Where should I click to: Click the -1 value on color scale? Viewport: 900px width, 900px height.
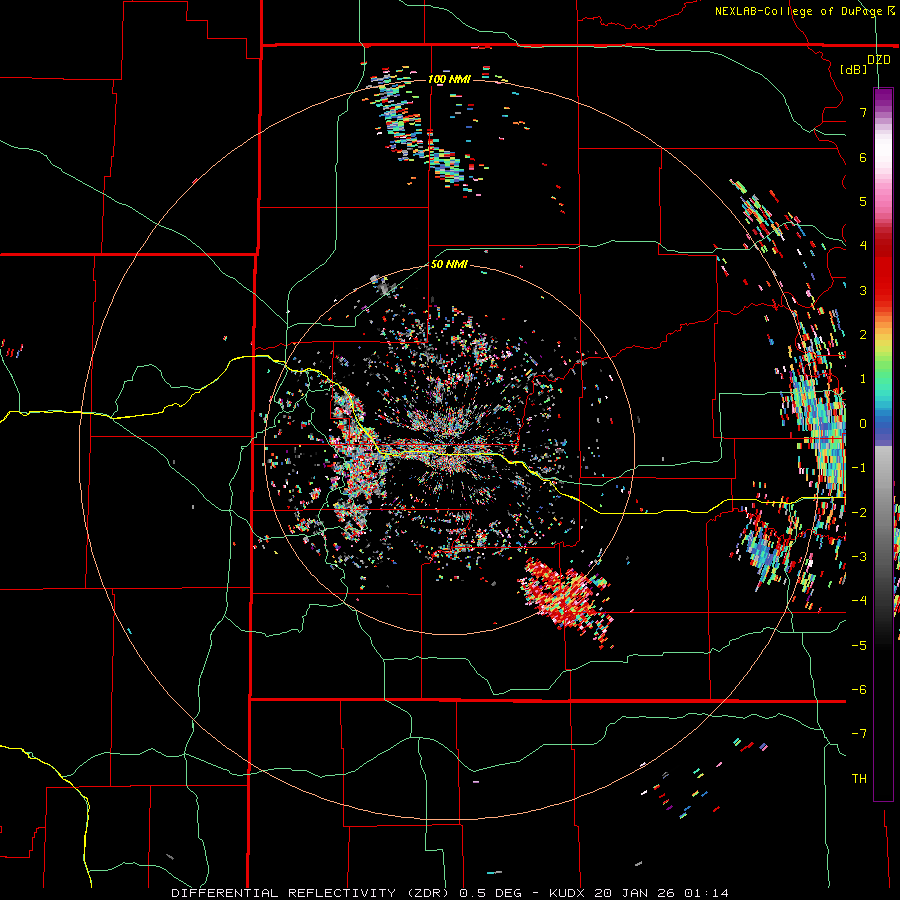click(x=859, y=468)
